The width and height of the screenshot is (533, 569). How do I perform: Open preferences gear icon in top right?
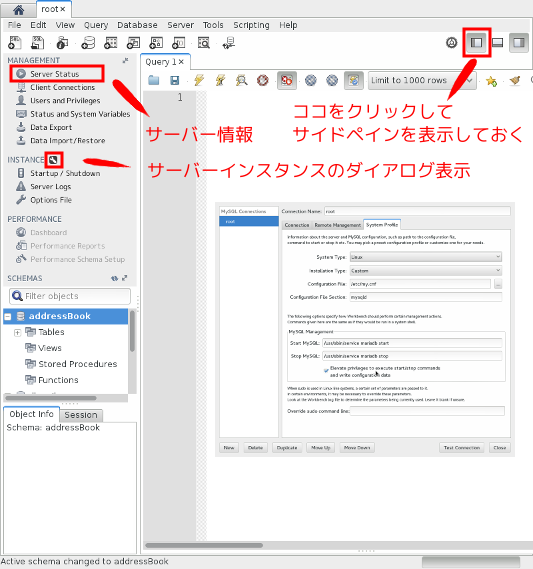point(451,43)
